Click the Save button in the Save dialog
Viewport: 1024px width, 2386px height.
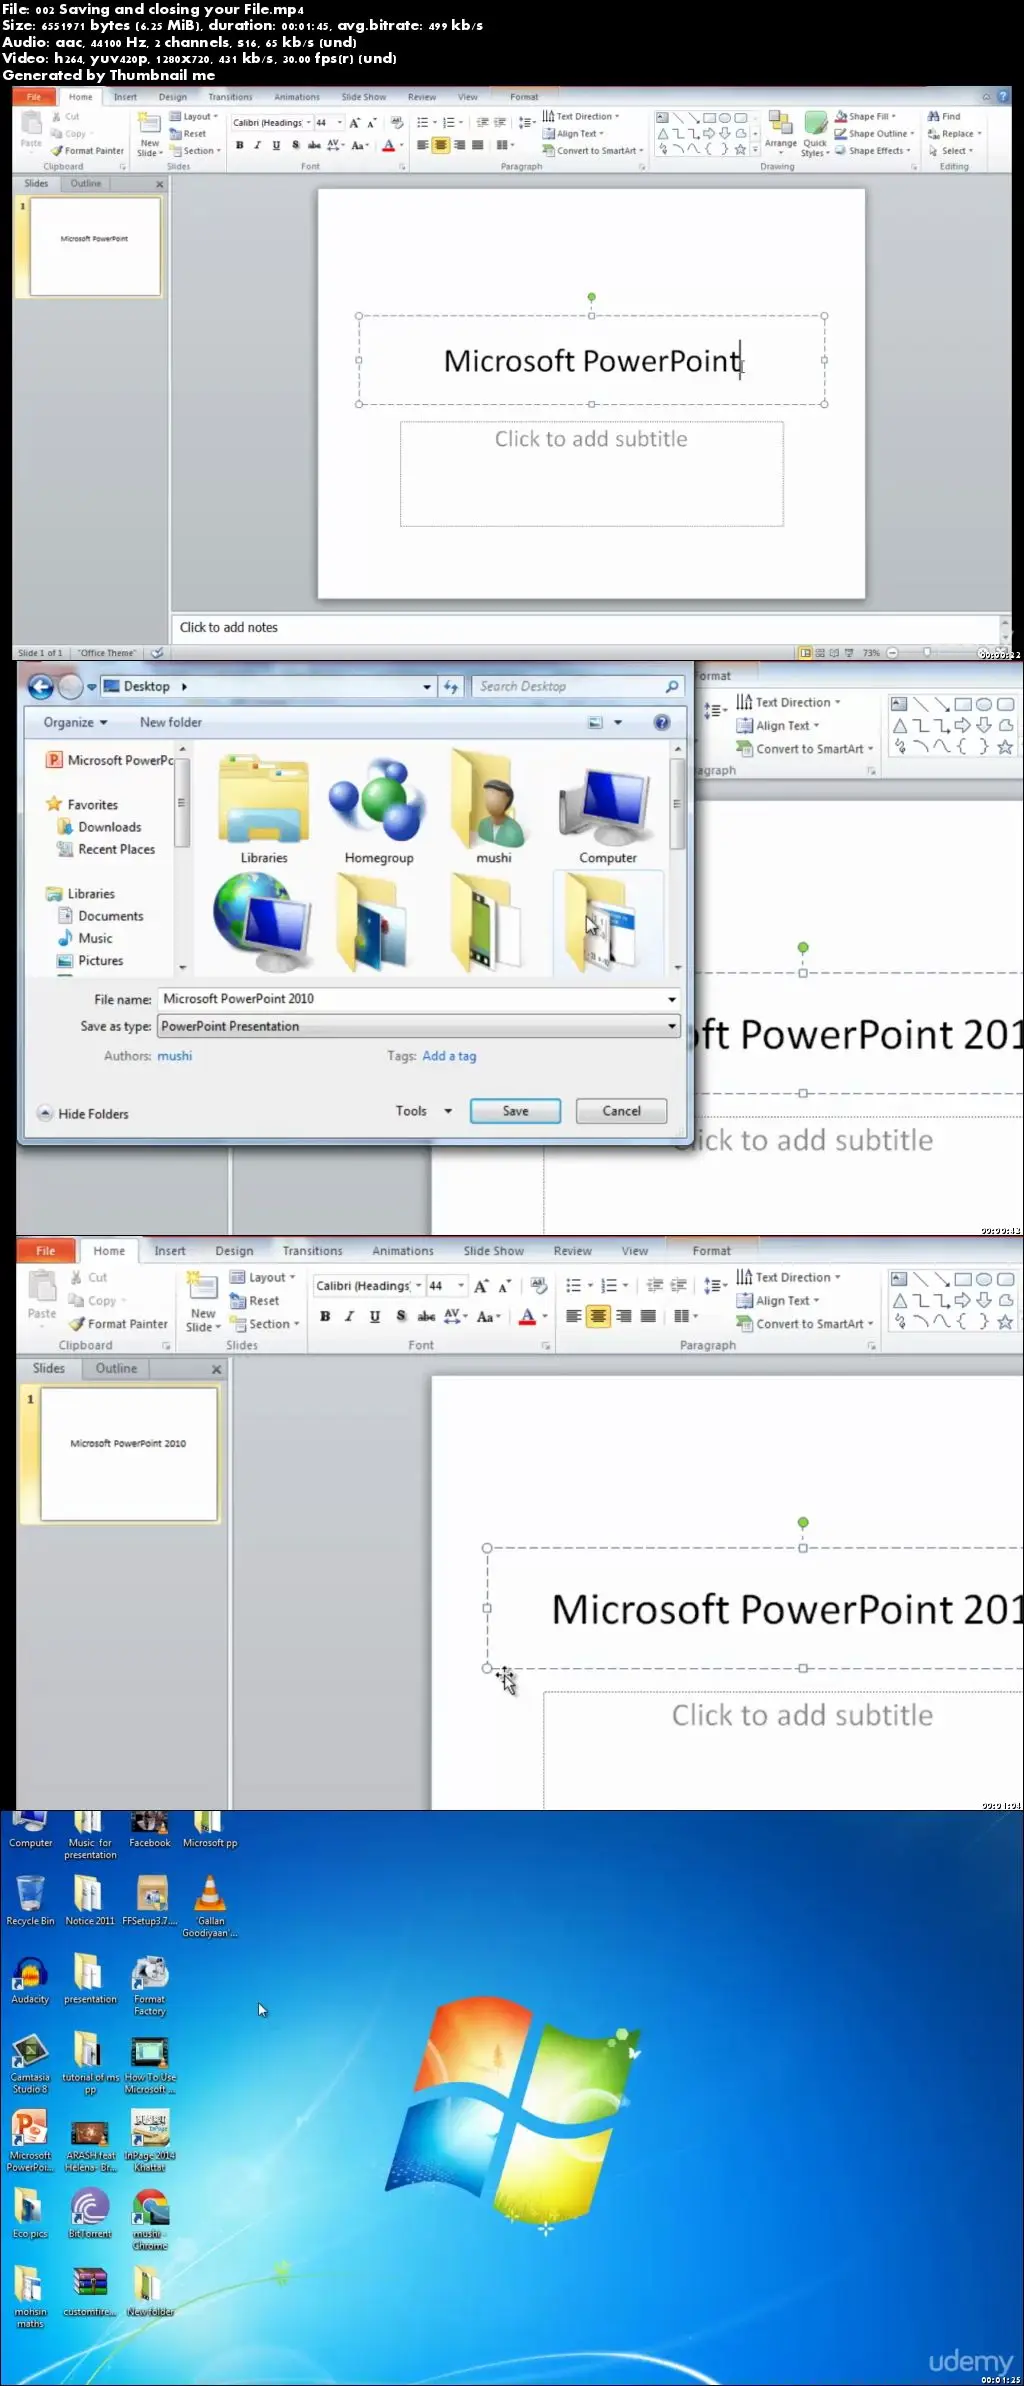(515, 1111)
